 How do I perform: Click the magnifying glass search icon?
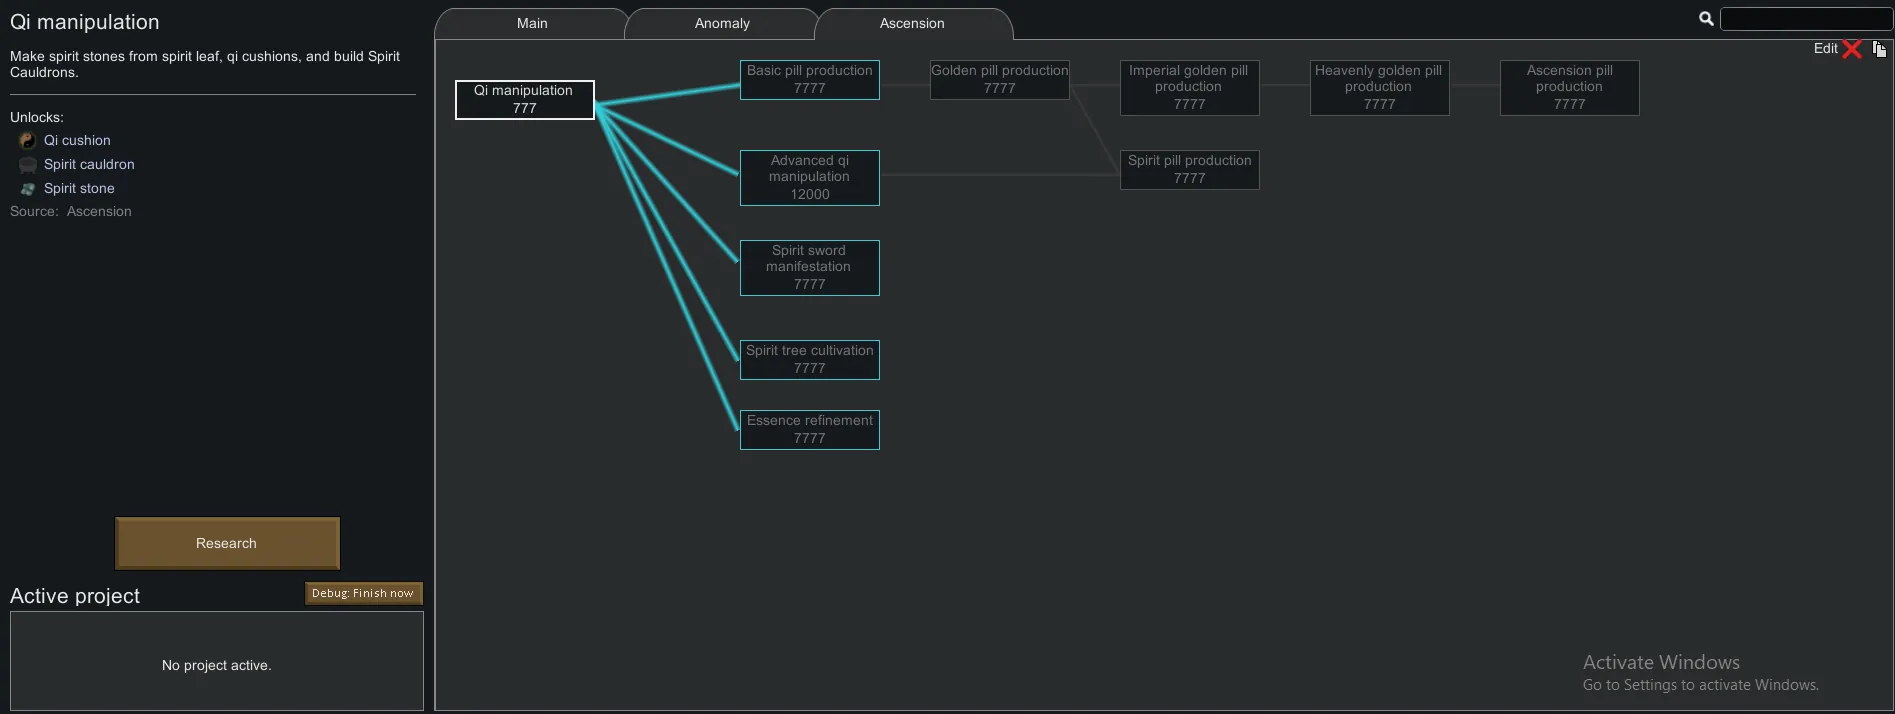(x=1706, y=18)
